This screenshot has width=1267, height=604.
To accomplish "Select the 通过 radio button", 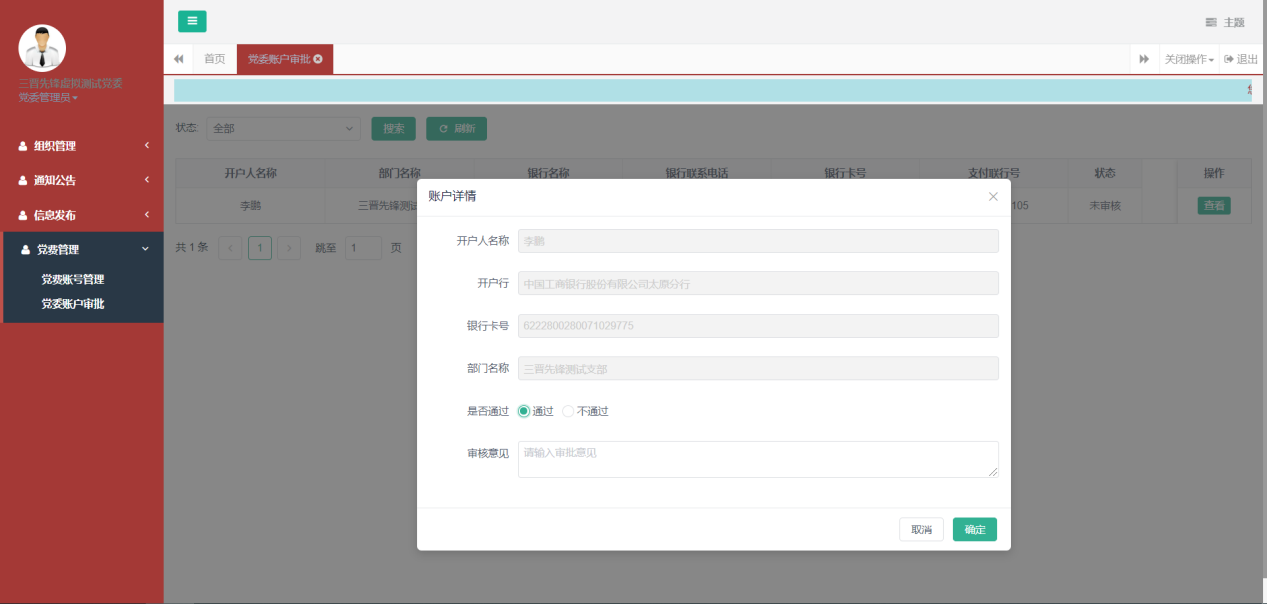I will (524, 411).
